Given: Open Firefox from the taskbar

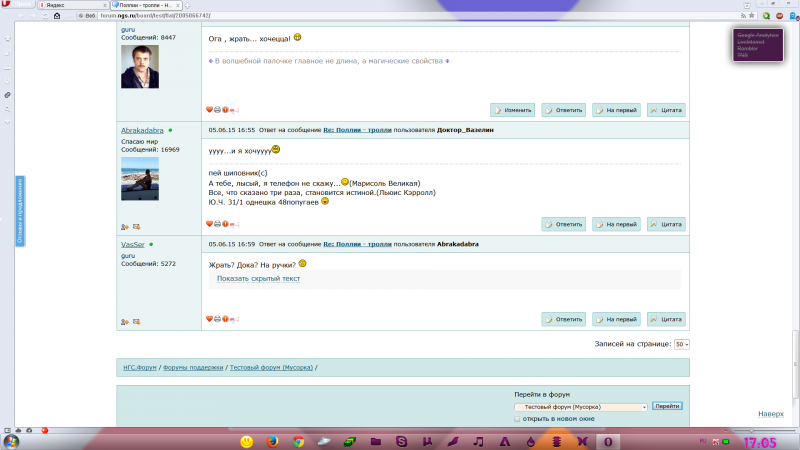Looking at the screenshot, I should click(272, 441).
